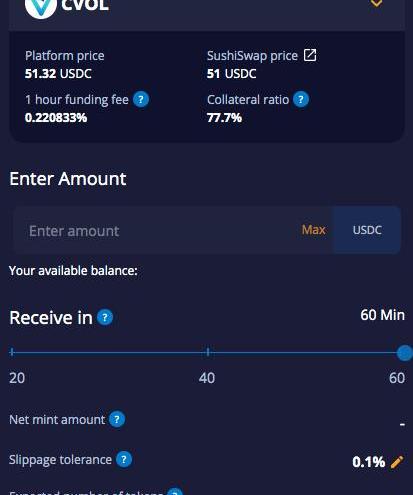Show help for Expected number of tokens

pyautogui.click(x=175, y=492)
